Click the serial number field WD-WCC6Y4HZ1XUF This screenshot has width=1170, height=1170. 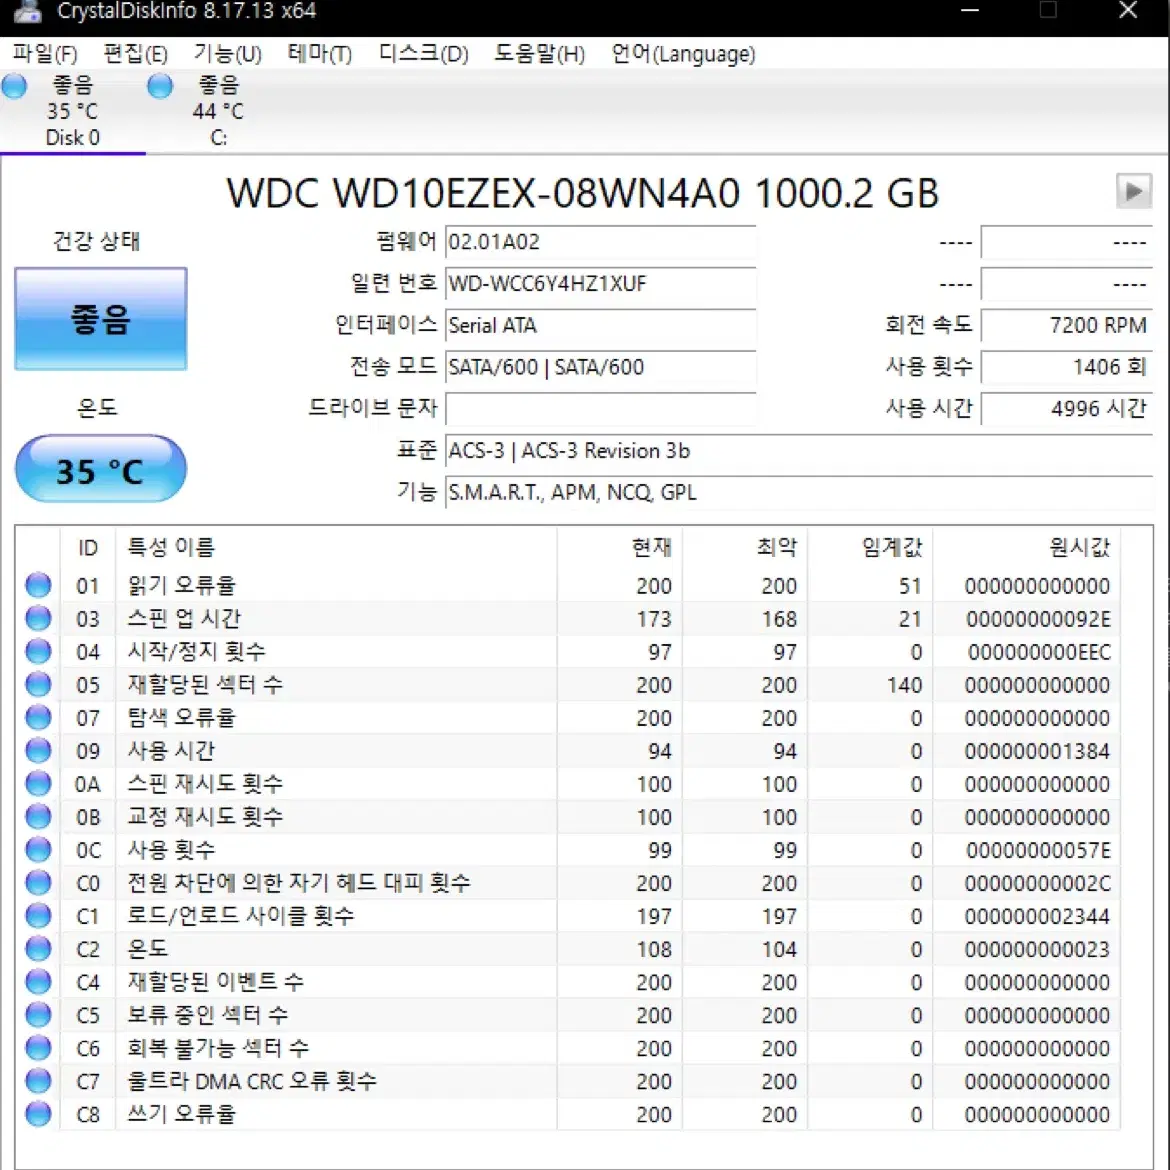601,284
